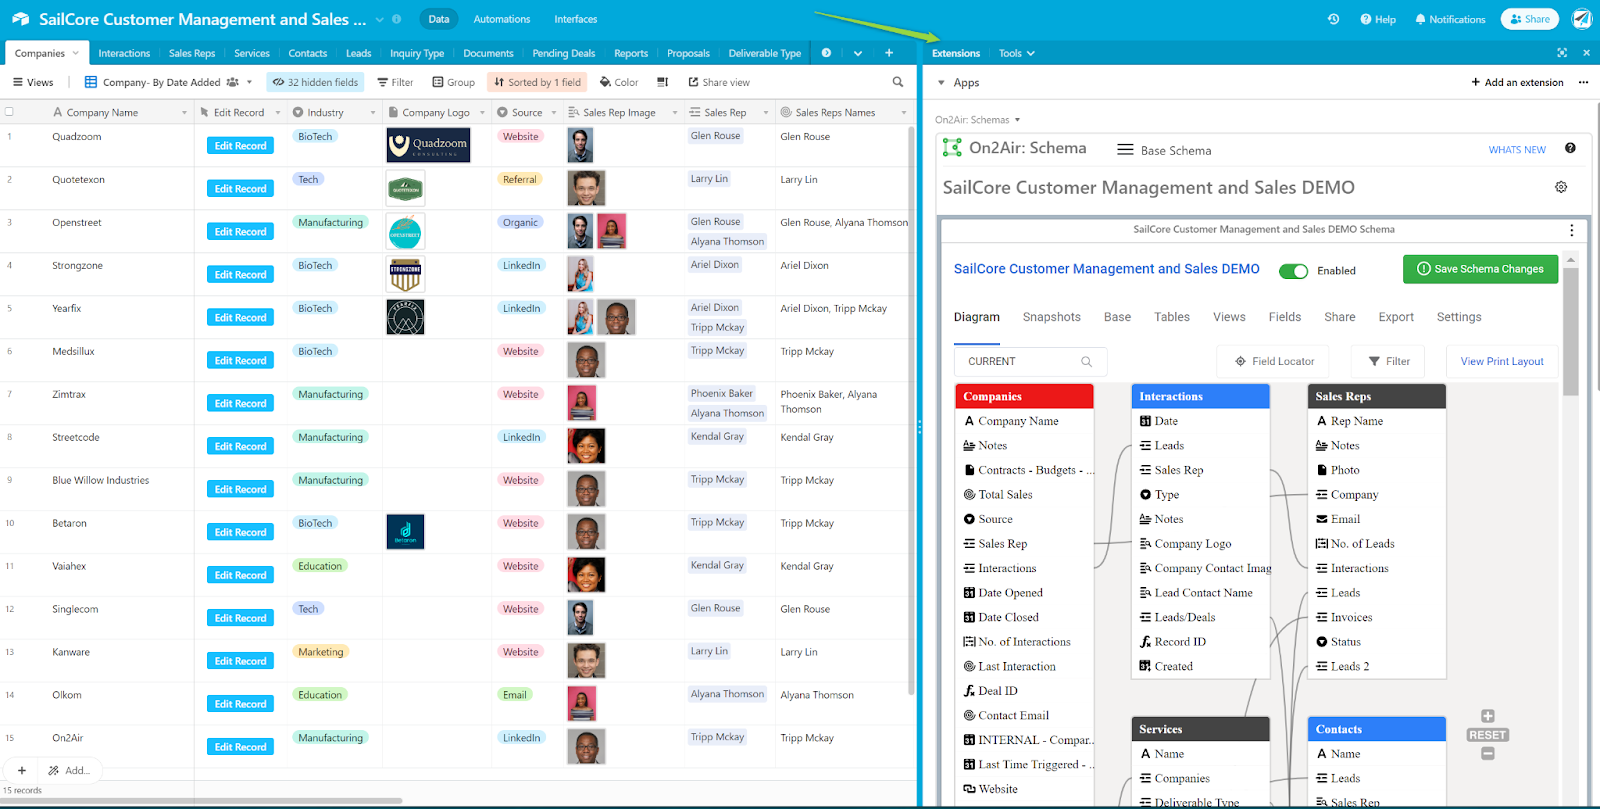Click the search magnifier in view toolbar
1600x809 pixels.
898,82
